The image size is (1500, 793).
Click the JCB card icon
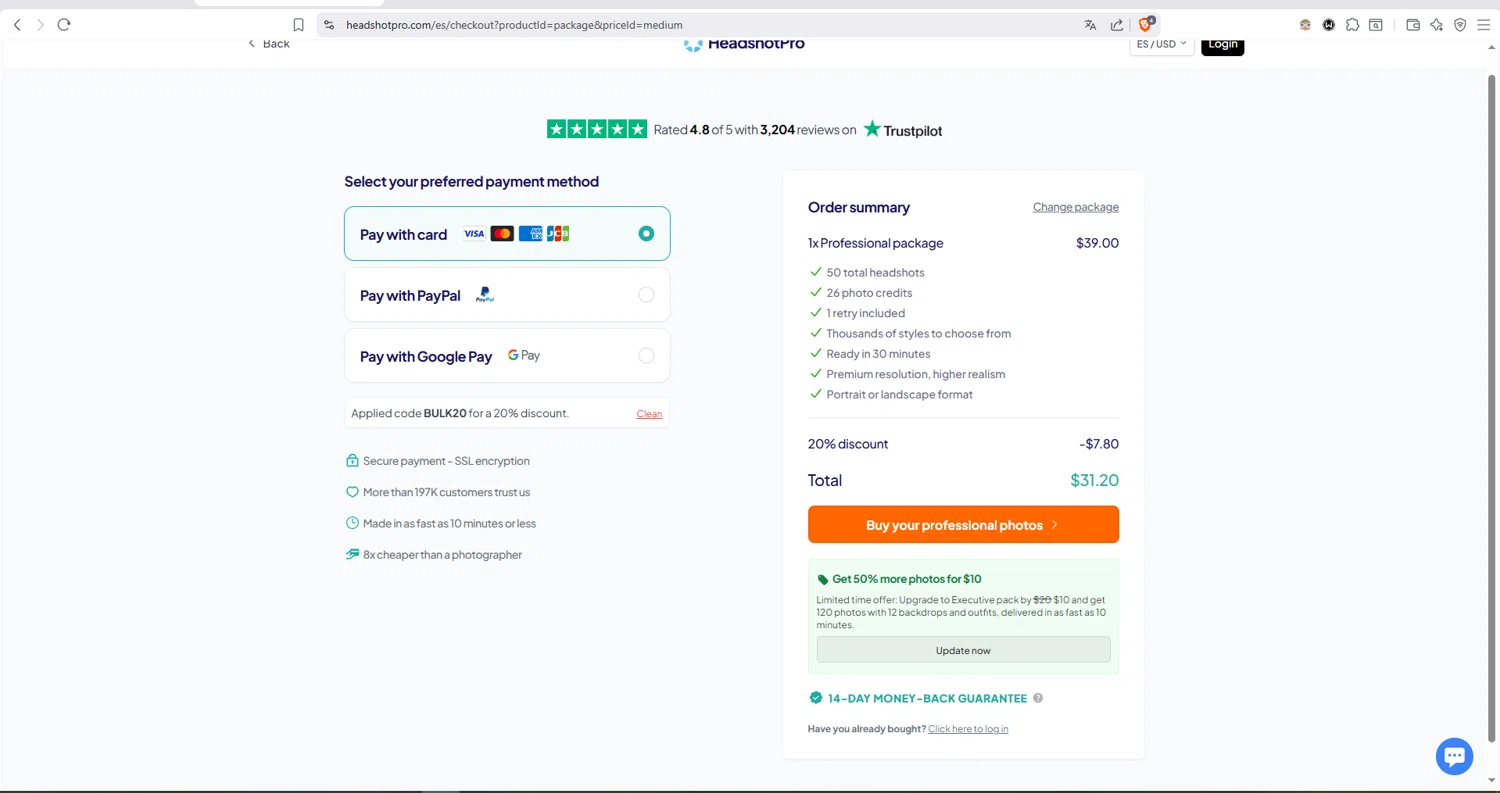pyautogui.click(x=558, y=234)
